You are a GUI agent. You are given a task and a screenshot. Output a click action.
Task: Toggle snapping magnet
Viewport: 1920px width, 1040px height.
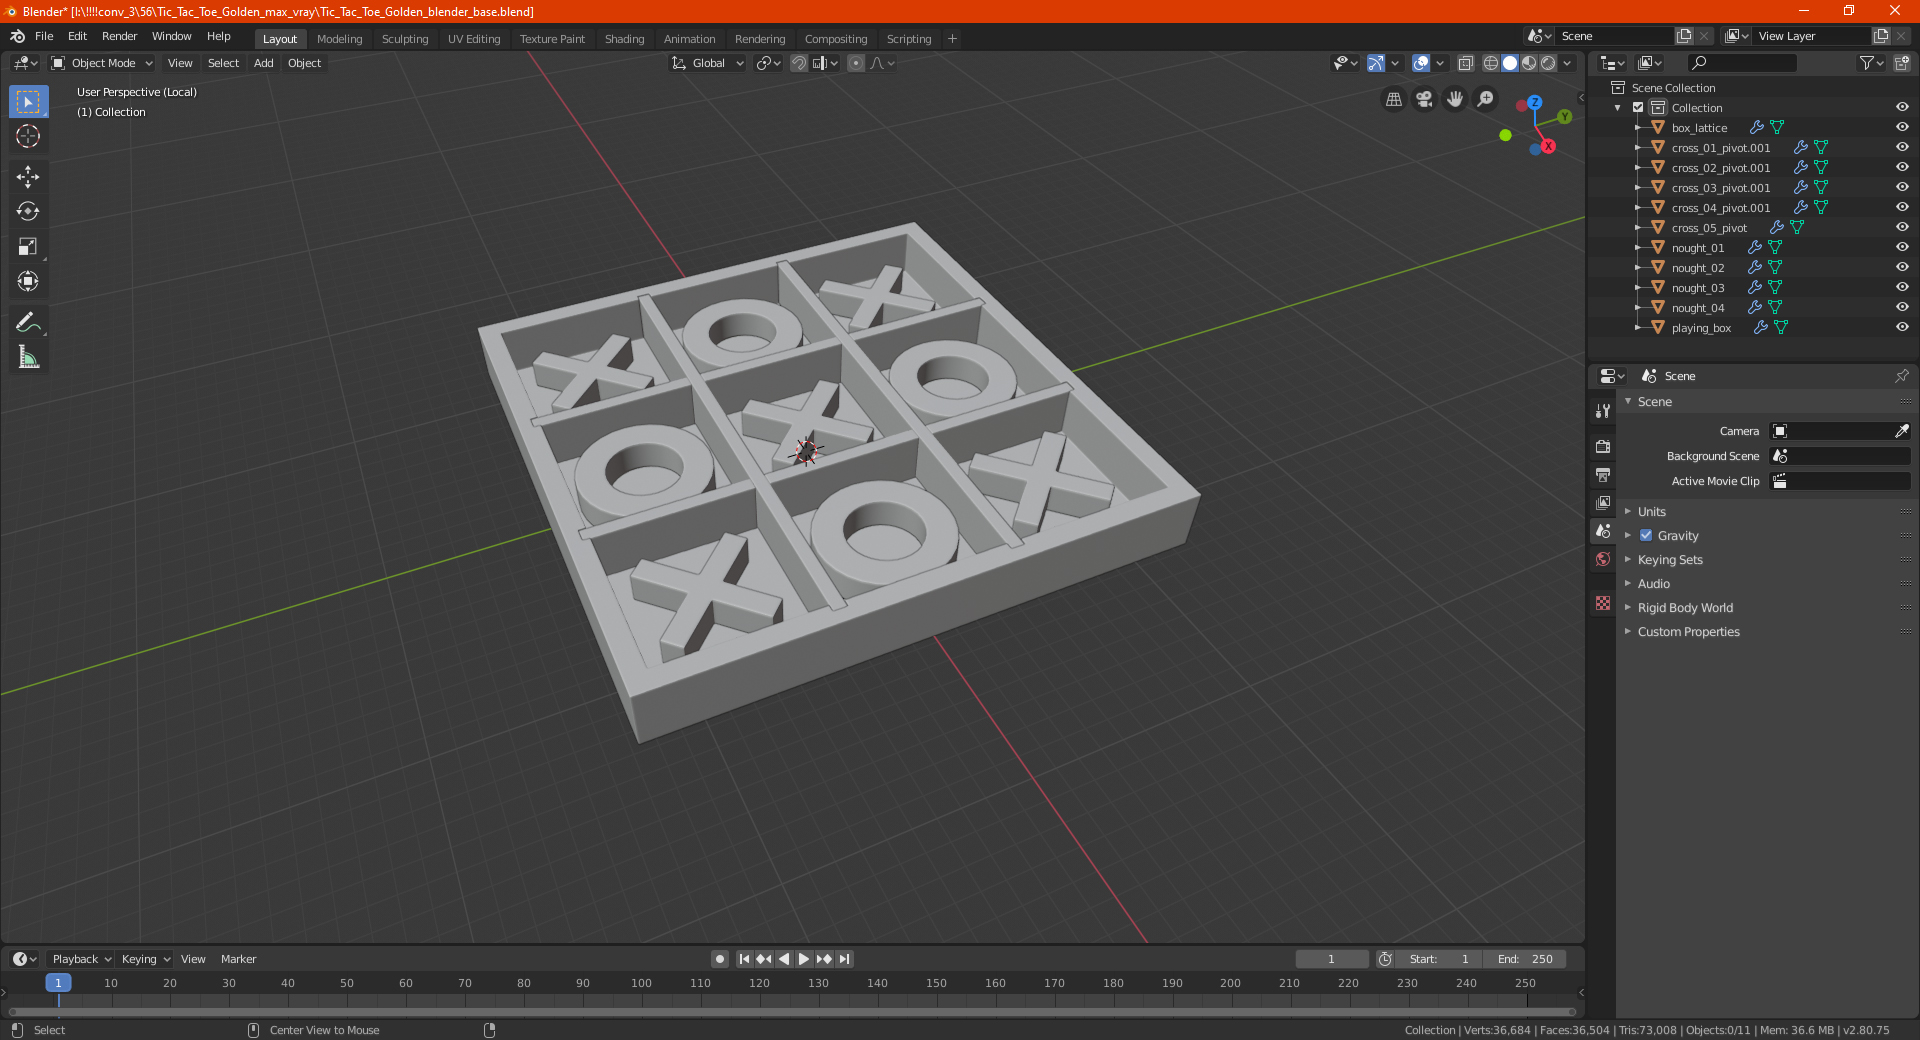[799, 63]
